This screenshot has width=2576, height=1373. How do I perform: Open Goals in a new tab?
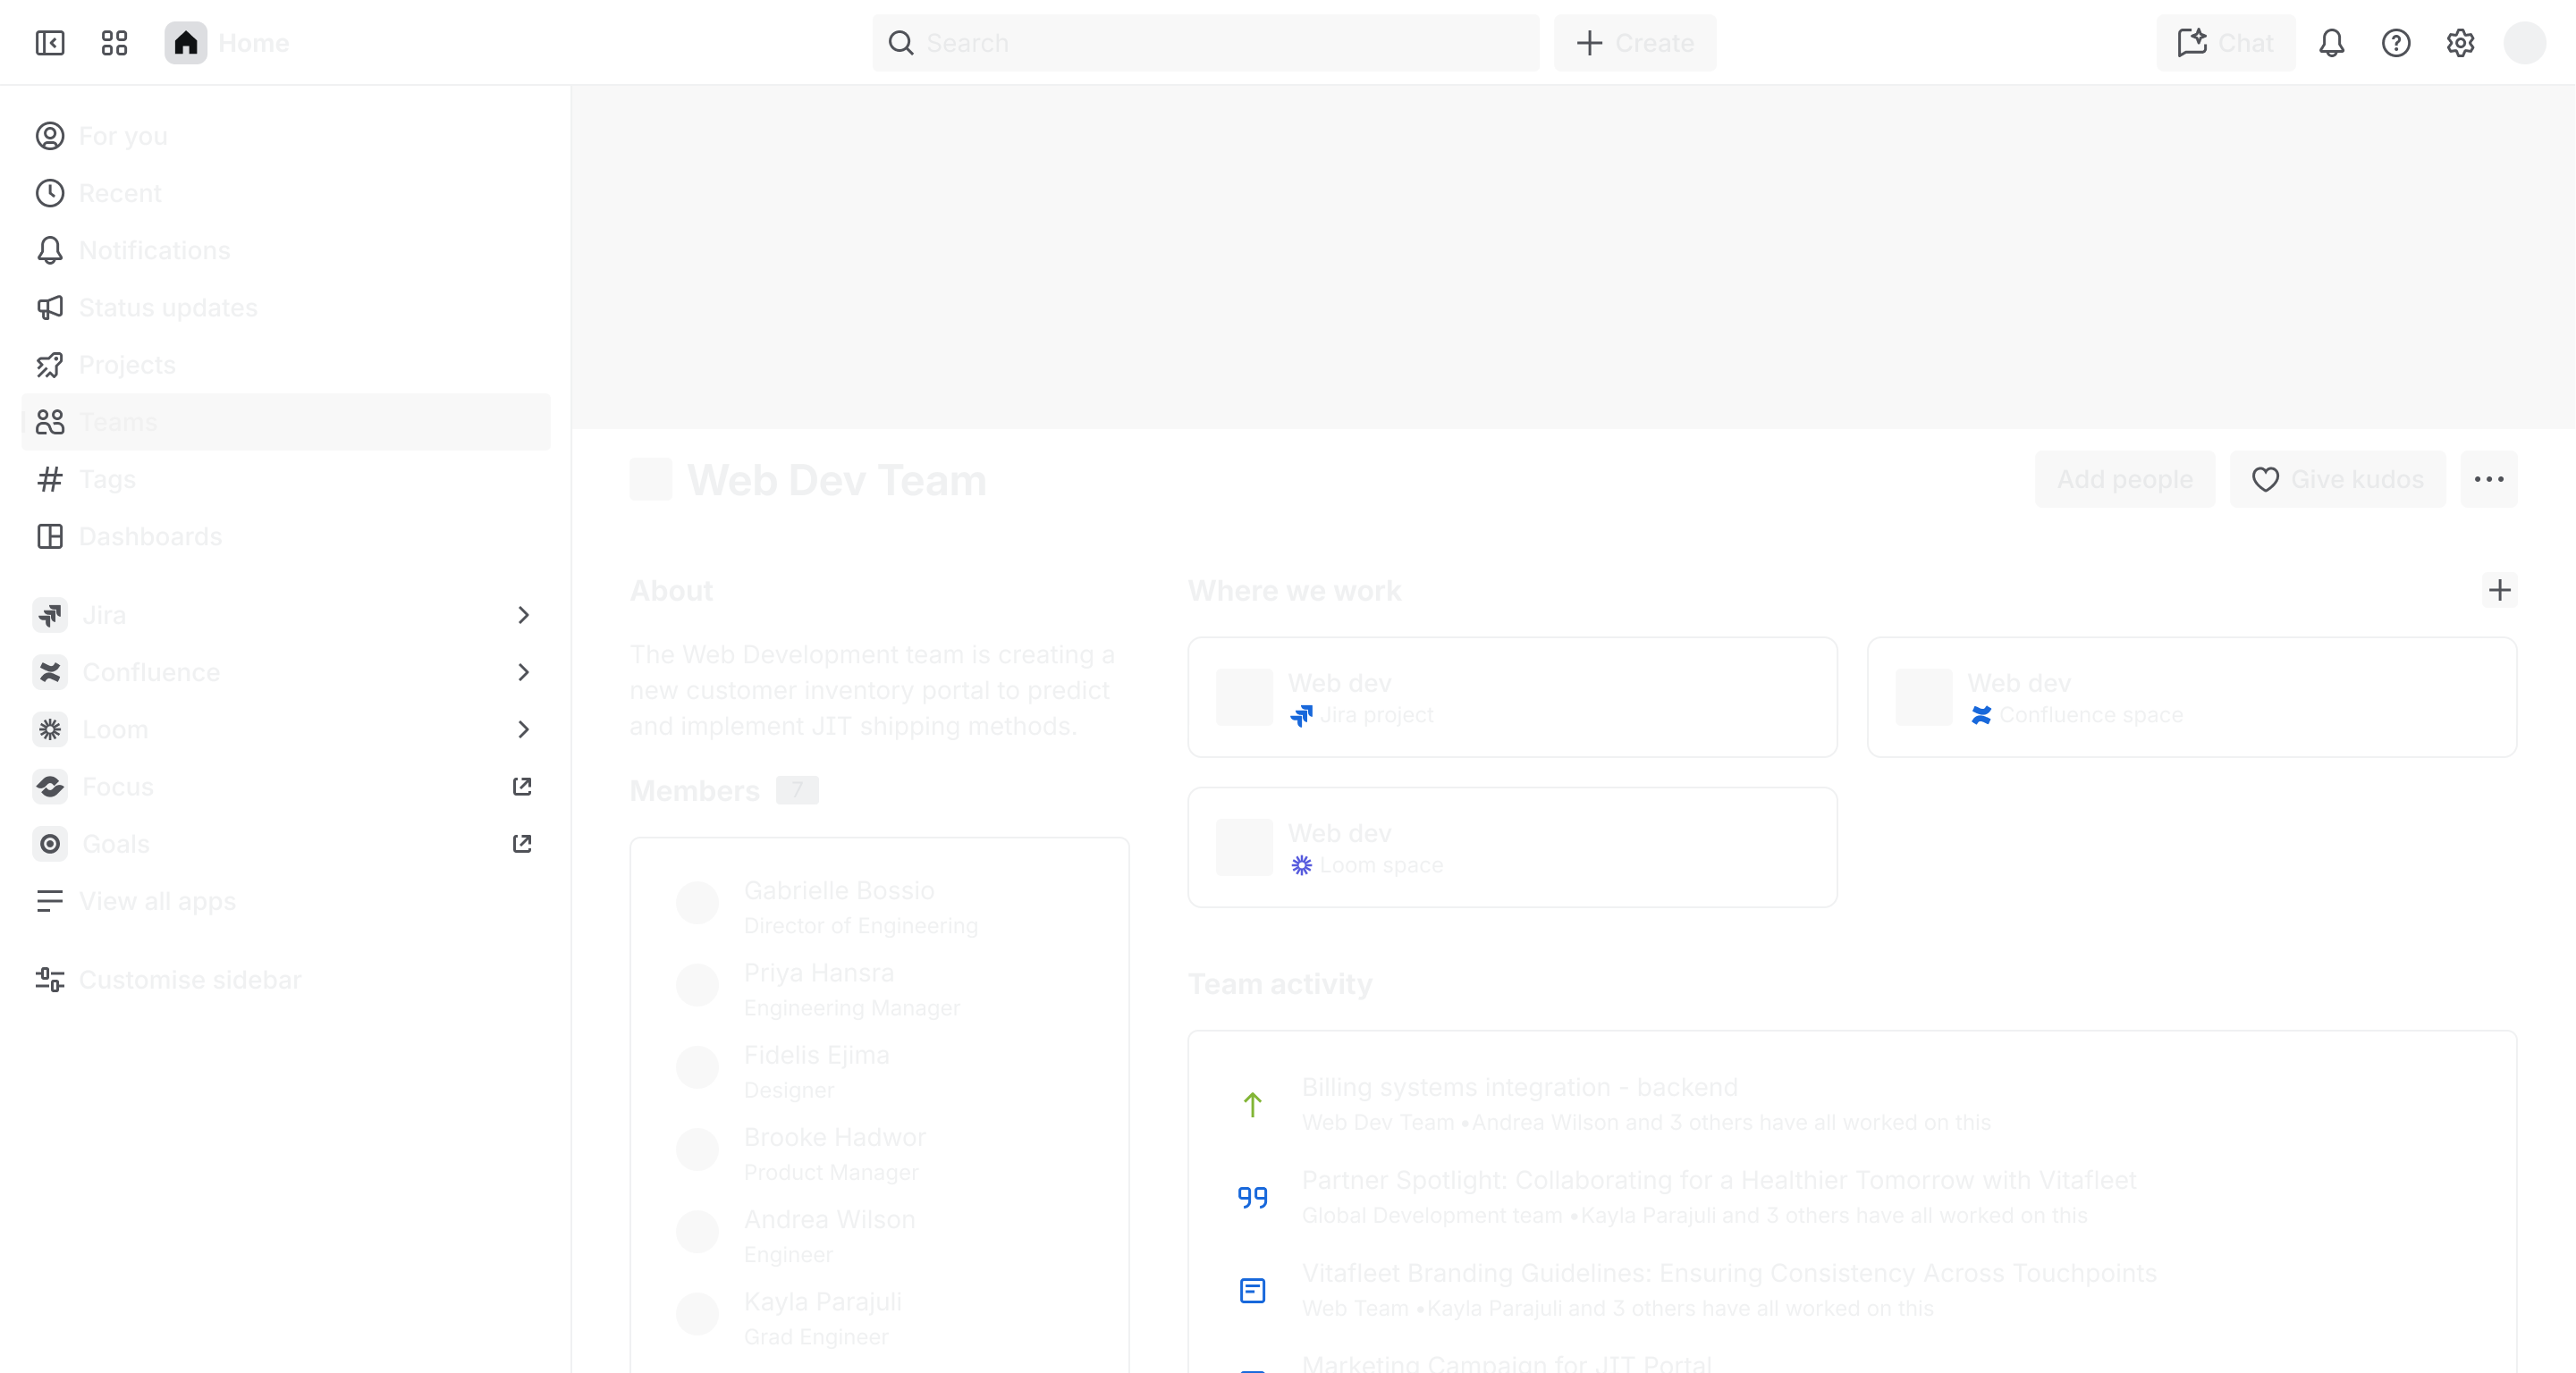(521, 844)
